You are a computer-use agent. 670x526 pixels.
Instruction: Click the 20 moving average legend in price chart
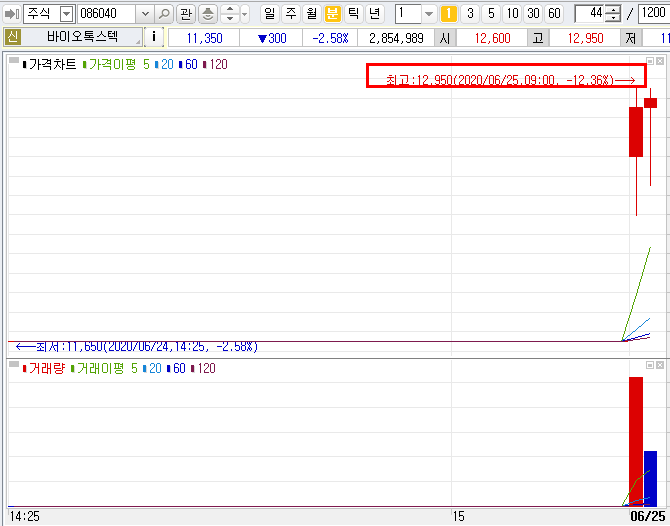(x=164, y=65)
